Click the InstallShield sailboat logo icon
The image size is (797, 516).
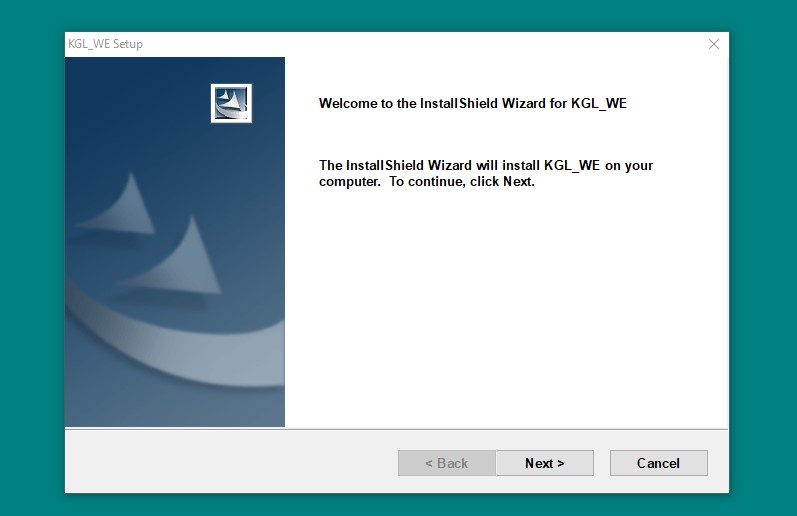point(231,103)
